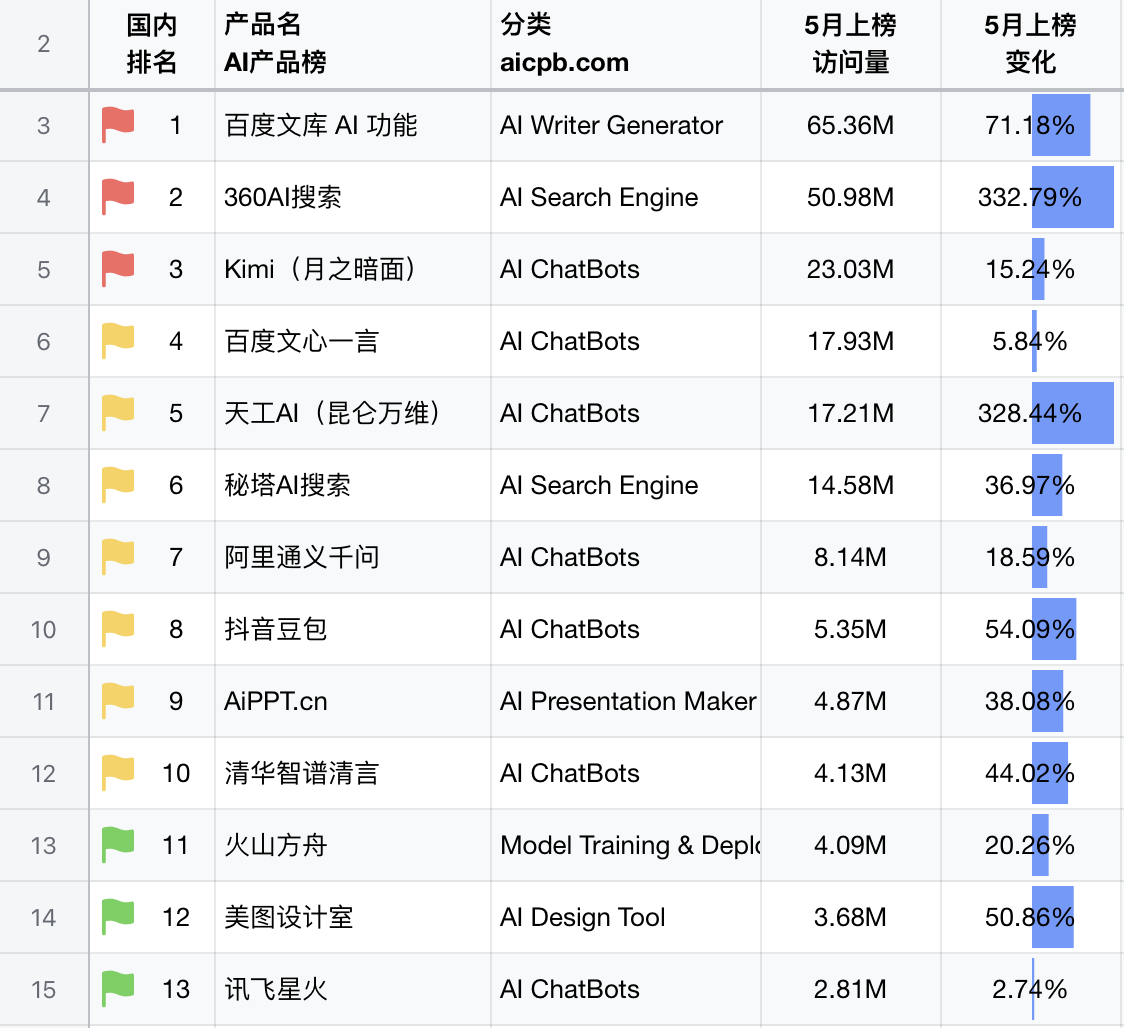Click the yellow flag for 阿里通义千问

tap(118, 557)
